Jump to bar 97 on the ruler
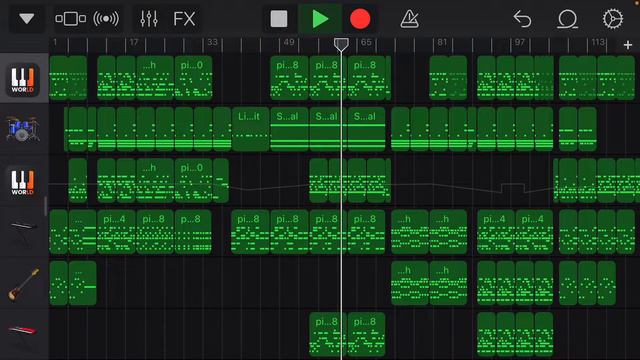This screenshot has height=360, width=640. point(520,42)
